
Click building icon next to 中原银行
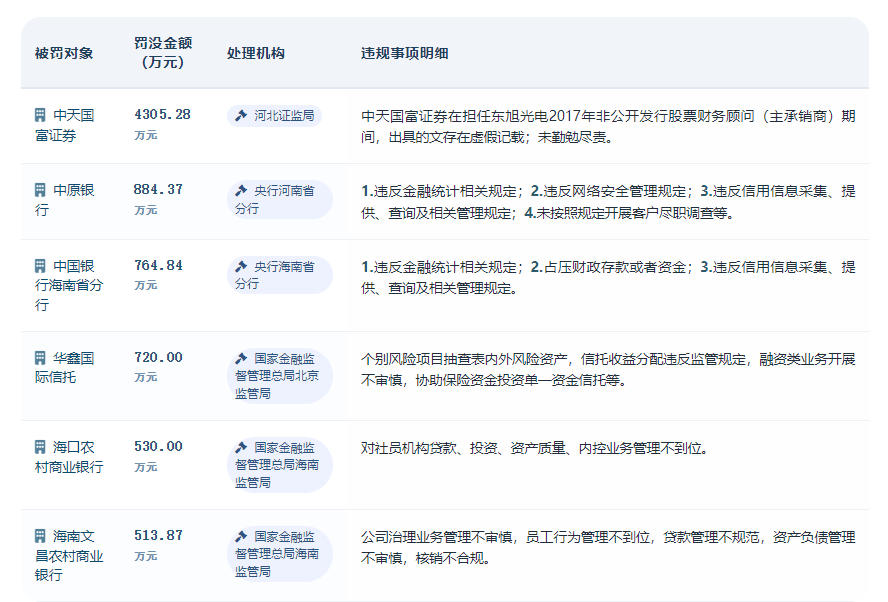pyautogui.click(x=40, y=190)
